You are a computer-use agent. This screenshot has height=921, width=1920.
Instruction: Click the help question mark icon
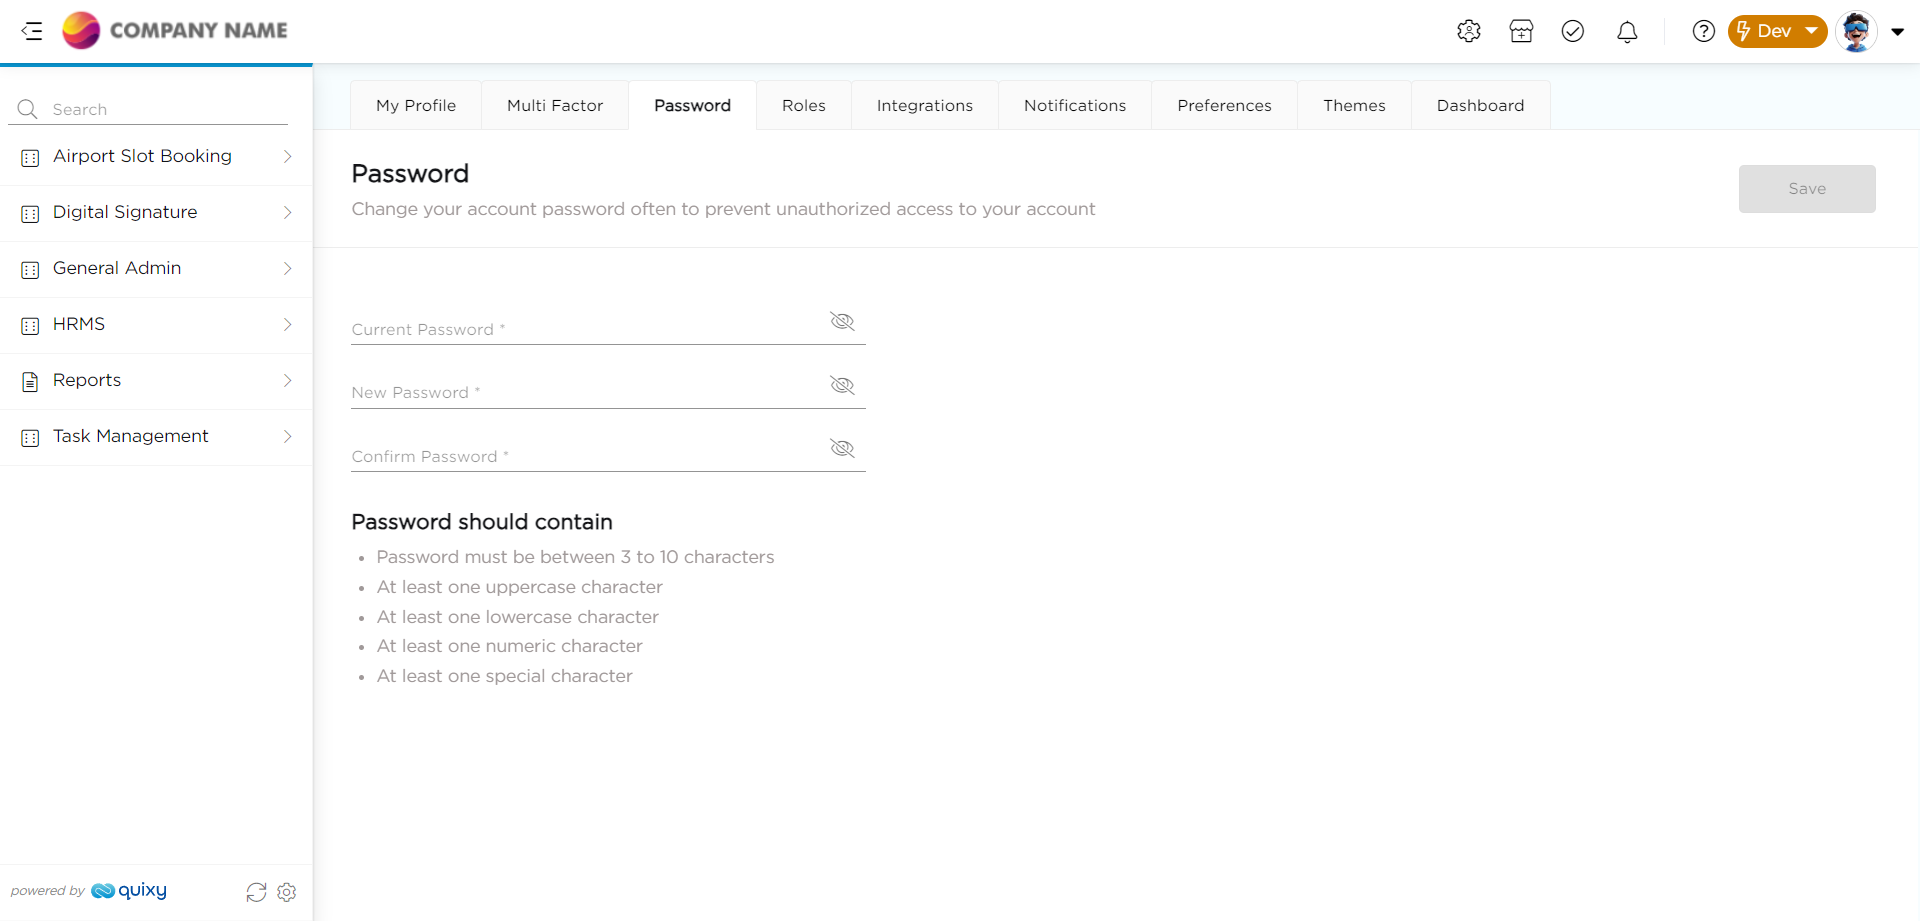1703,31
